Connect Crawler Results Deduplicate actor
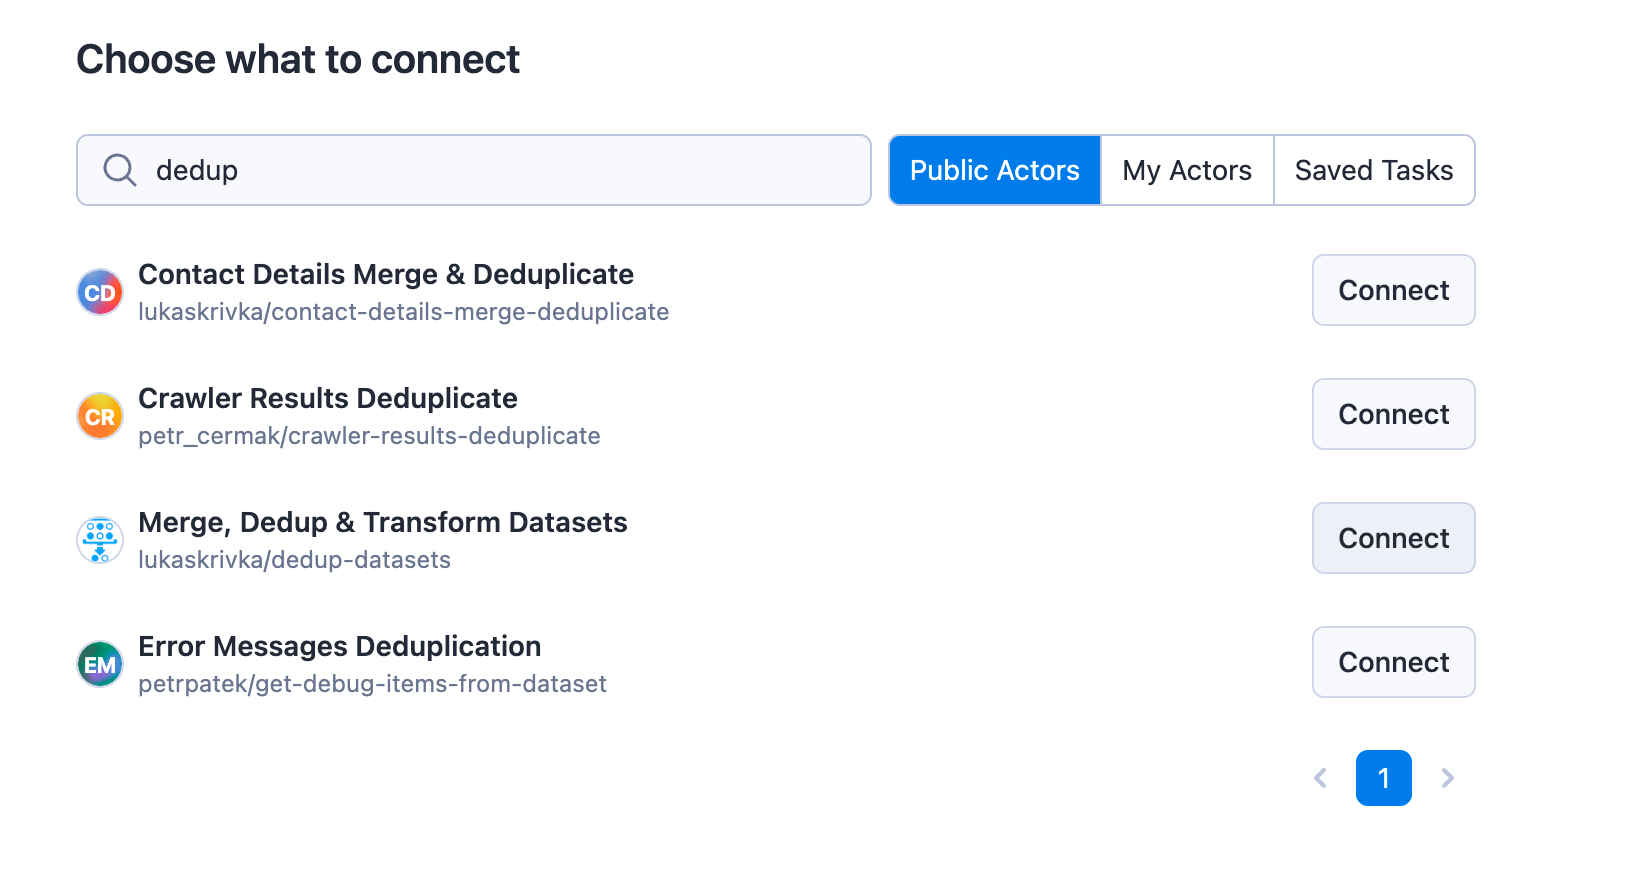 (x=1394, y=414)
